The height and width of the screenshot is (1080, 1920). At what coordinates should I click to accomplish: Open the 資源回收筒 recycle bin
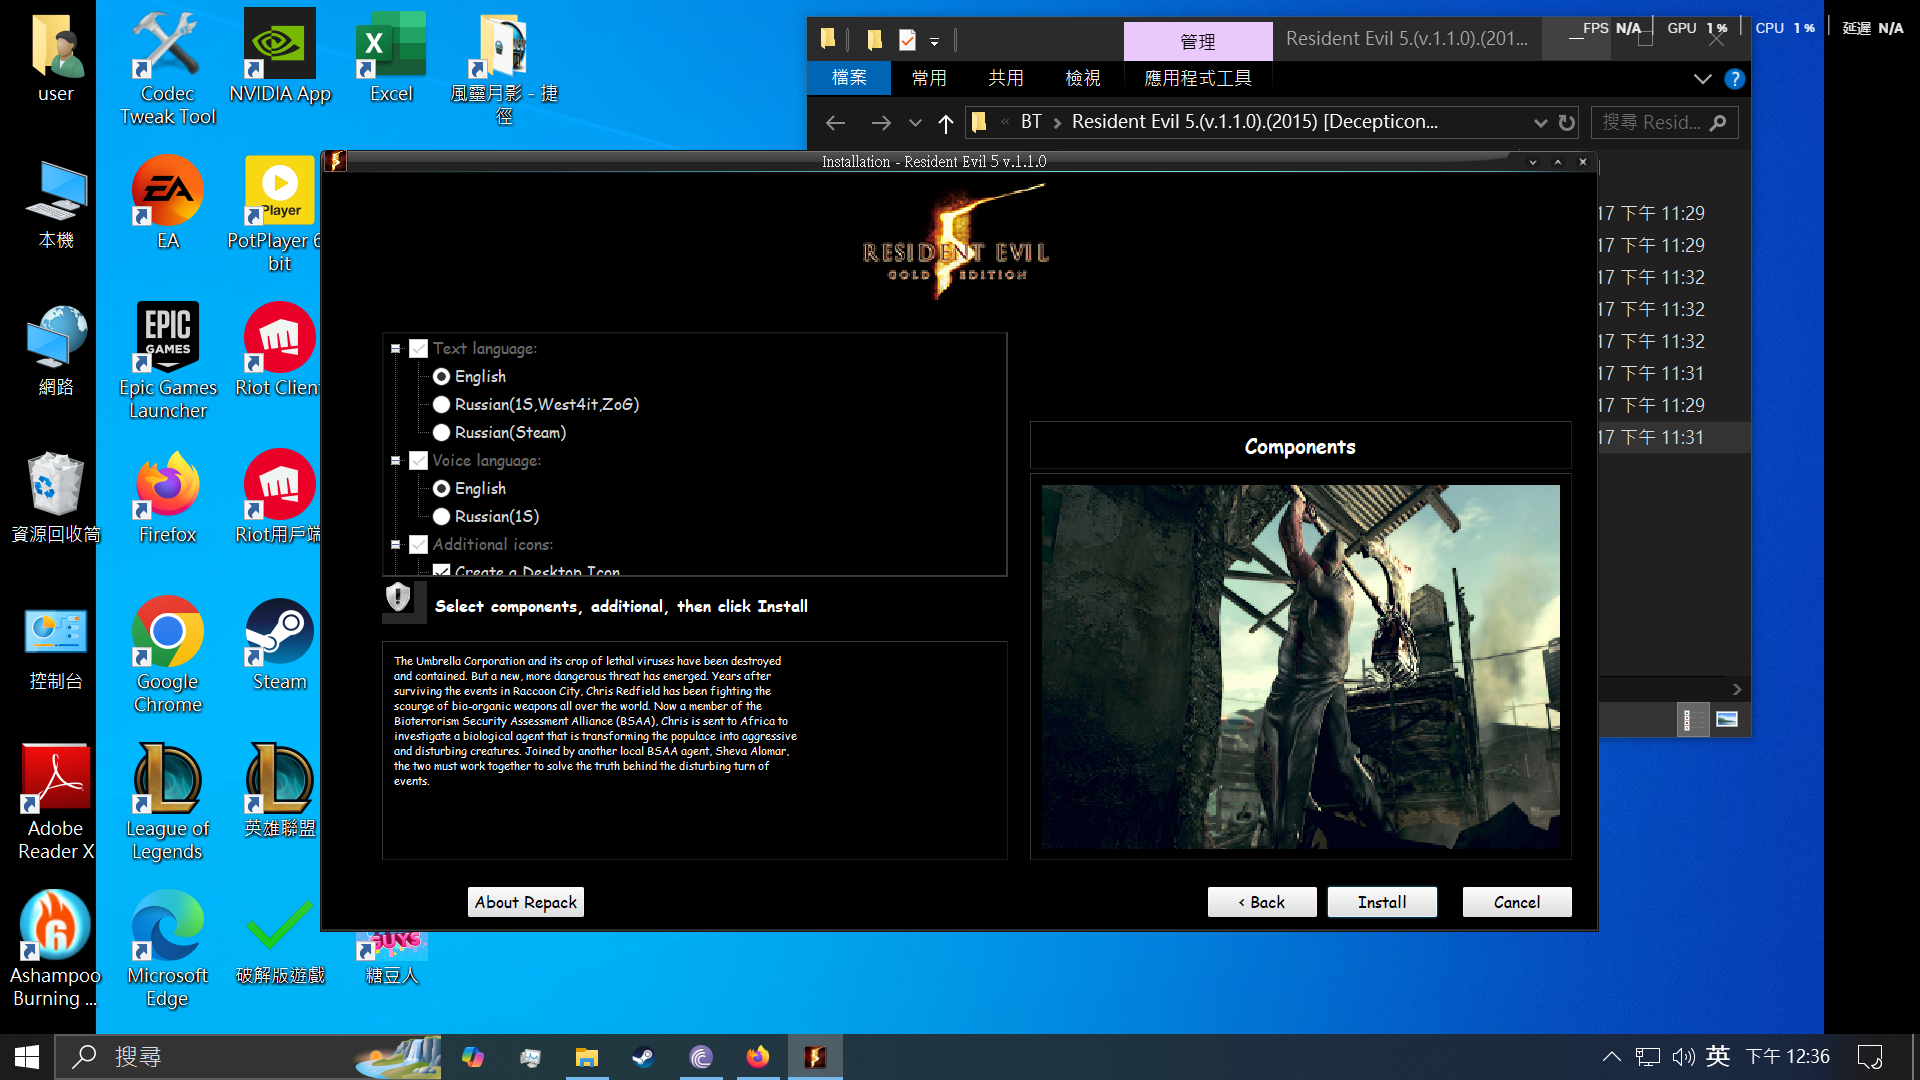[x=56, y=497]
